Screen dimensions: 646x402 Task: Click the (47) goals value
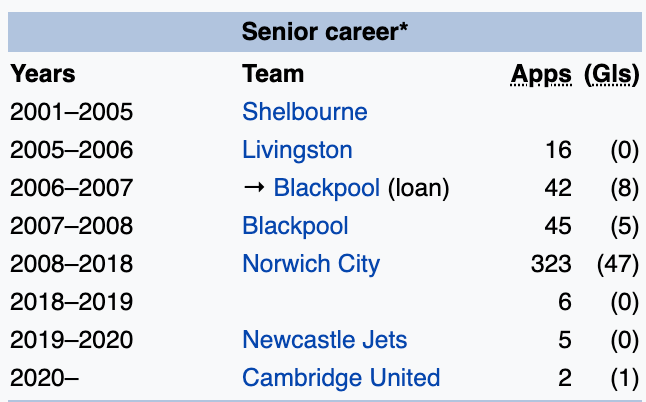pyautogui.click(x=614, y=264)
